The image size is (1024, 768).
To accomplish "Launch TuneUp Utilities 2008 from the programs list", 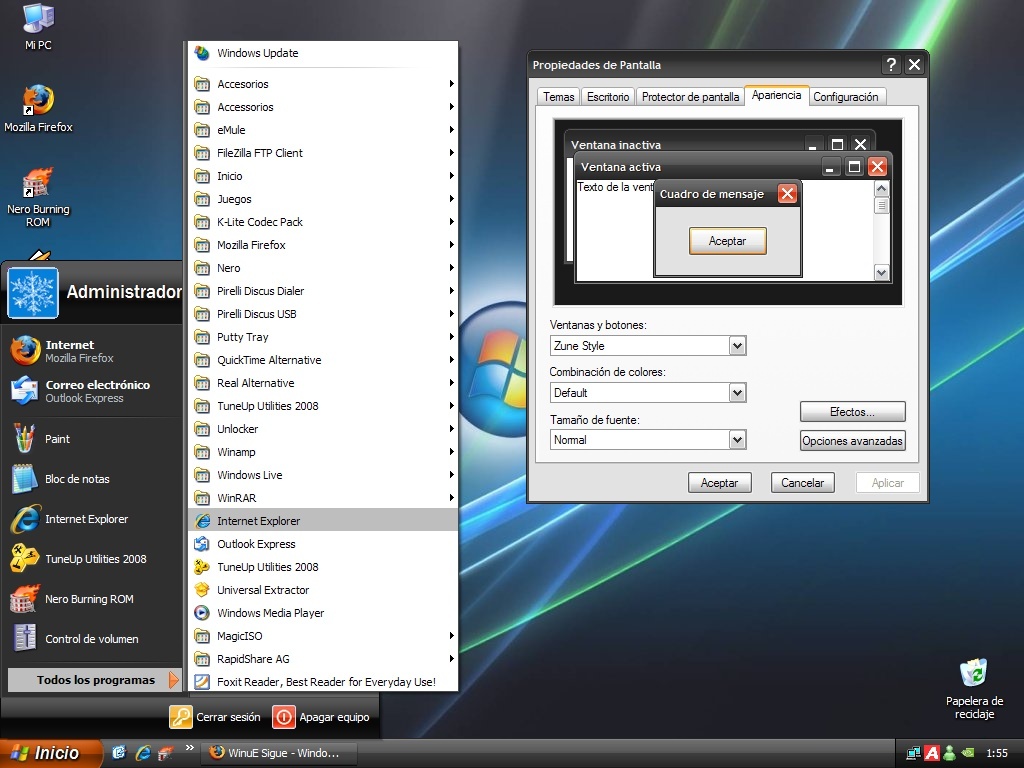I will click(323, 567).
